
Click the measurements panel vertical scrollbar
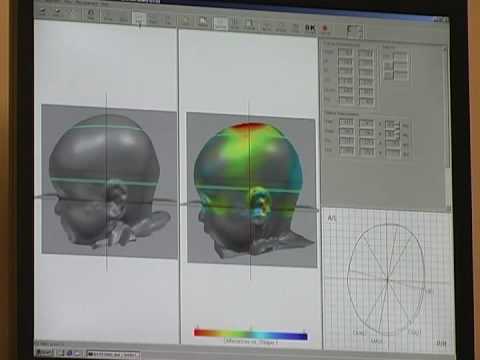pos(447,128)
